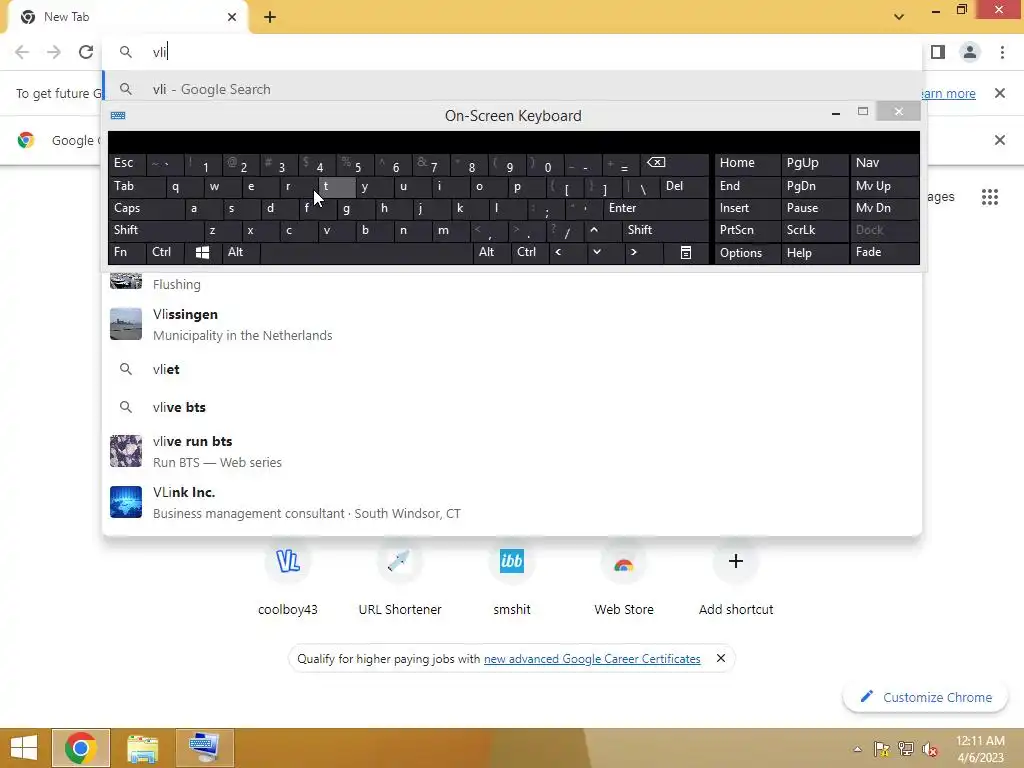
Task: Toggle the ScrLk key
Action: [815, 230]
